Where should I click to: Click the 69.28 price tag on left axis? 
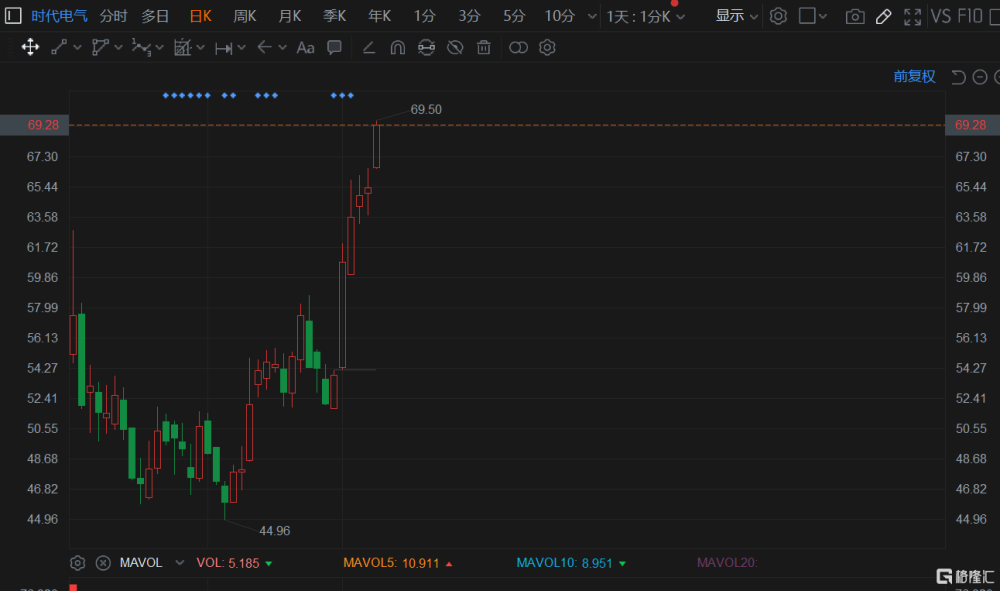34,125
